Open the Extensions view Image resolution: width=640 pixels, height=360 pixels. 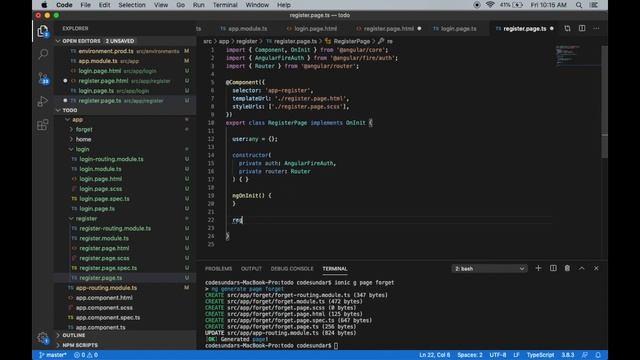click(43, 124)
